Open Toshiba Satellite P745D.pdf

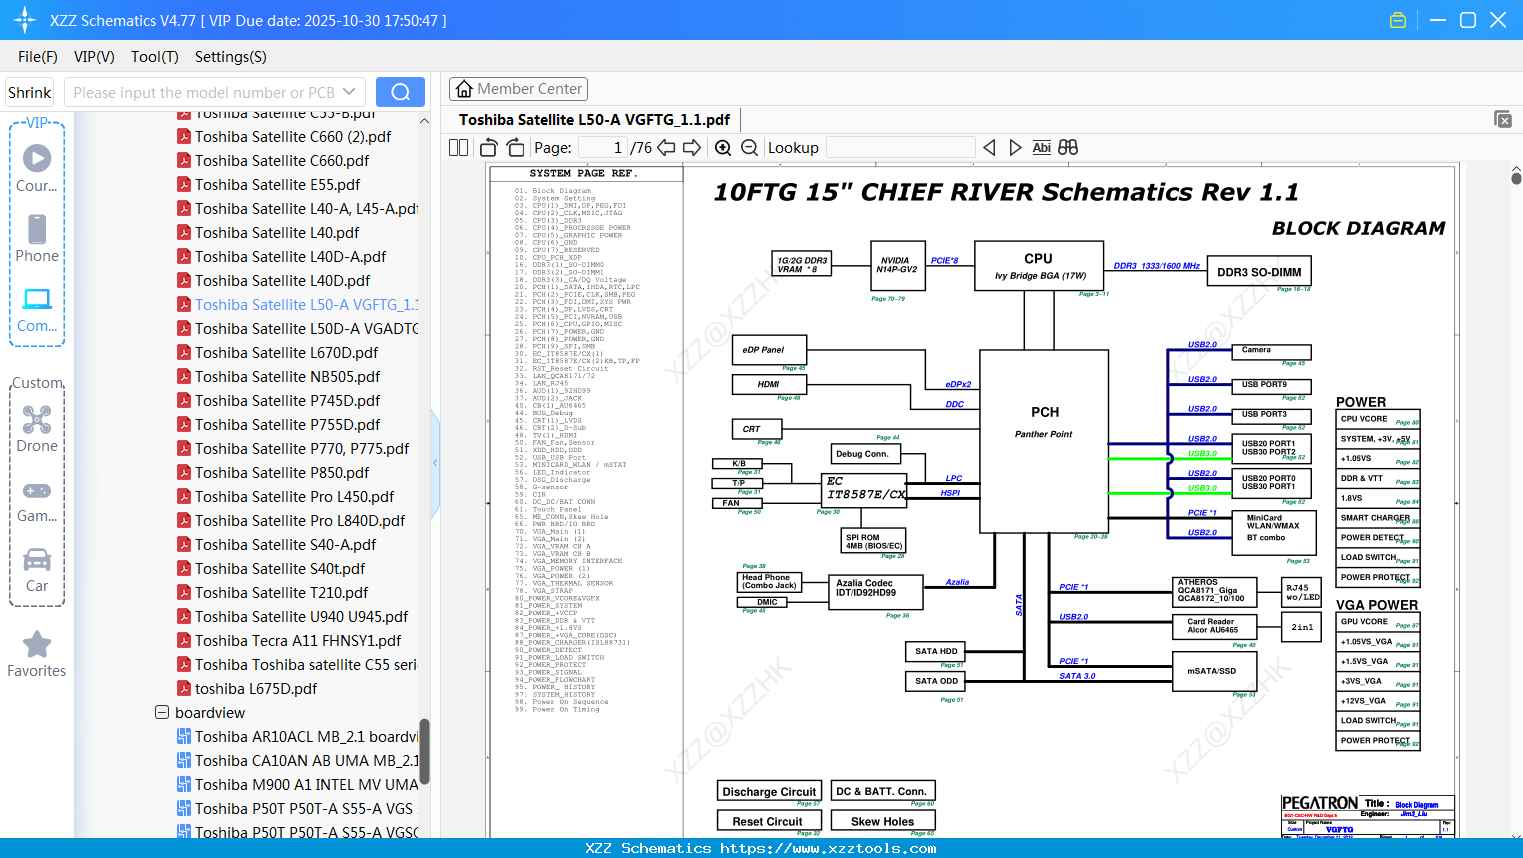click(x=287, y=401)
